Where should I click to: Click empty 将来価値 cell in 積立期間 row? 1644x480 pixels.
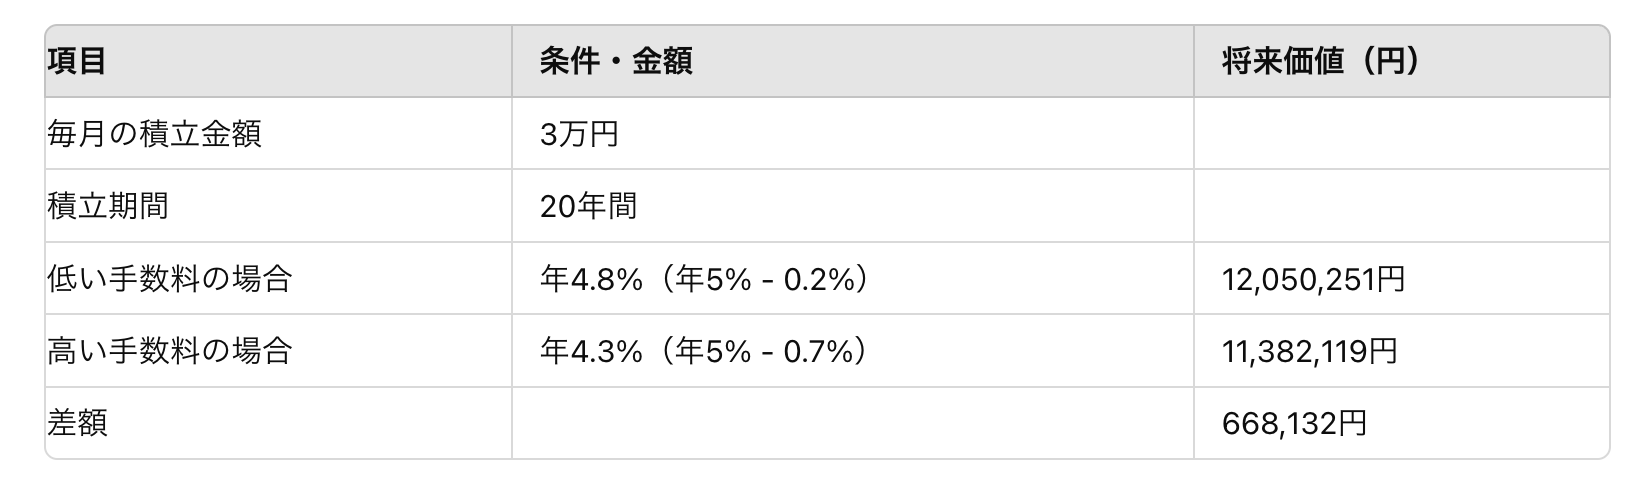coord(1400,206)
